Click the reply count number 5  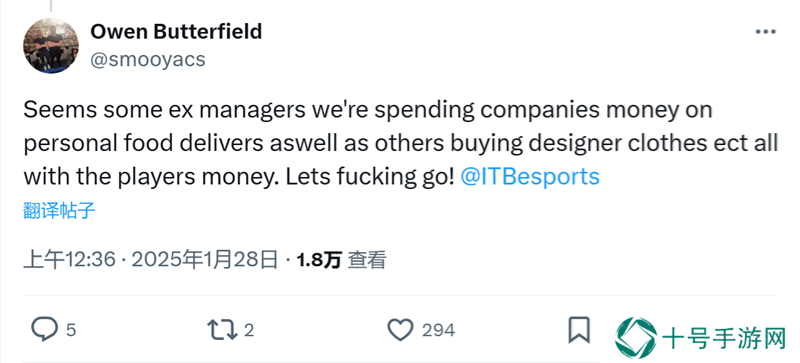[x=71, y=330]
